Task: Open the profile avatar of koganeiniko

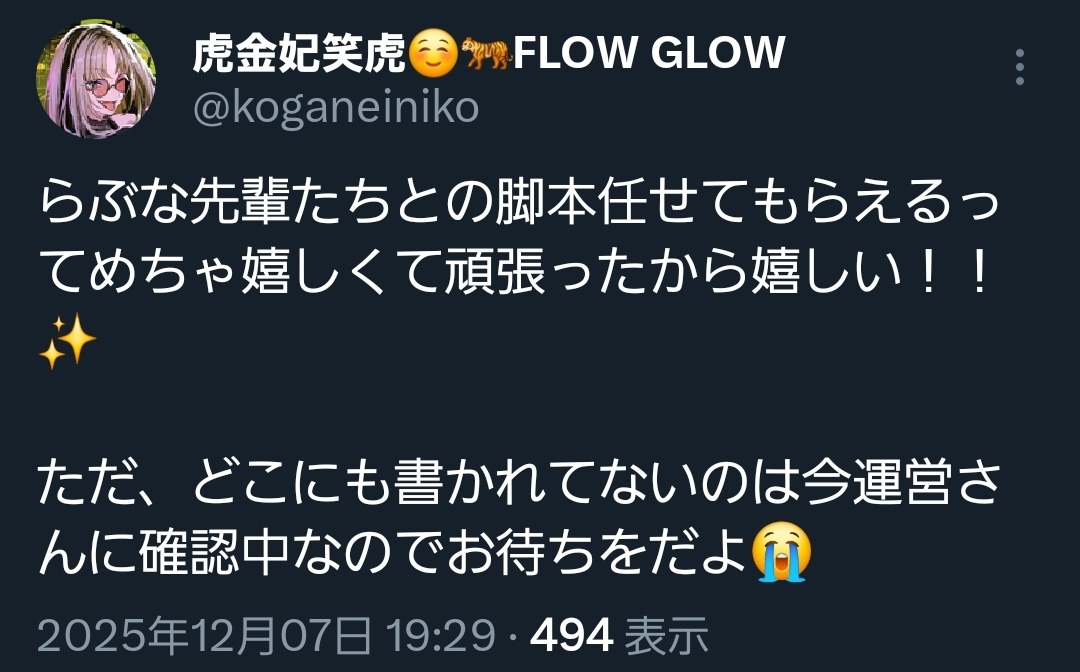Action: (x=96, y=78)
